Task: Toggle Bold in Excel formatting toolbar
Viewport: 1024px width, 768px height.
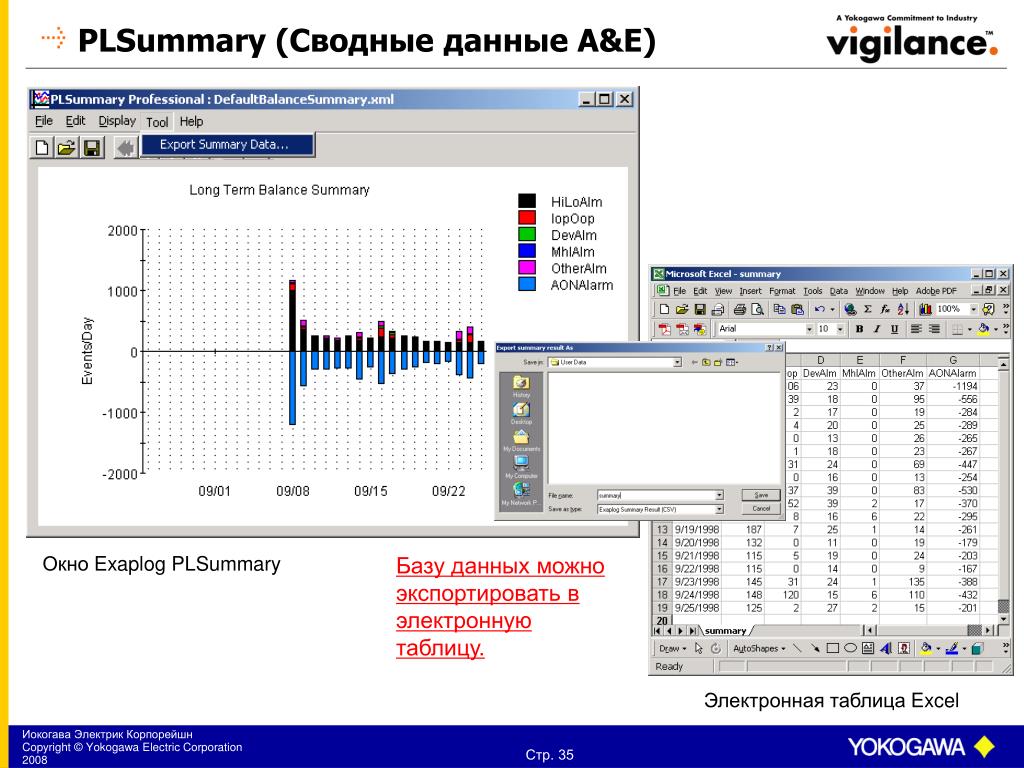Action: [x=859, y=329]
